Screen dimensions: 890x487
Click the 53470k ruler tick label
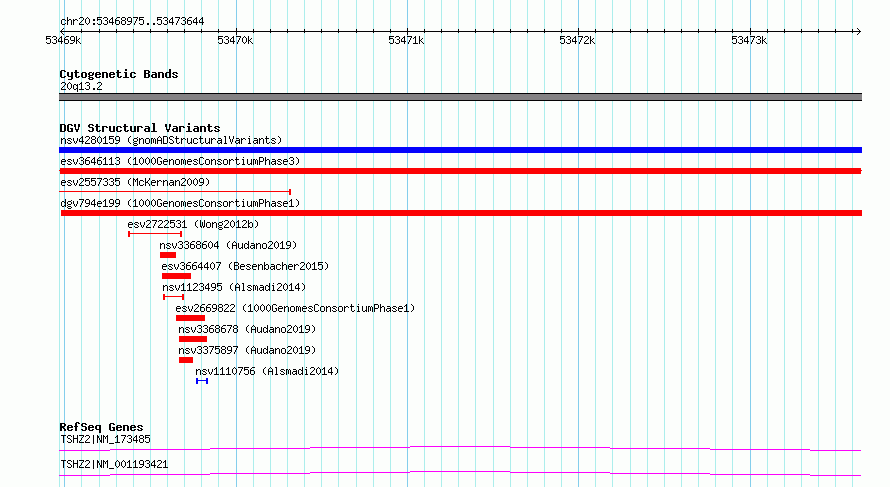click(x=235, y=40)
